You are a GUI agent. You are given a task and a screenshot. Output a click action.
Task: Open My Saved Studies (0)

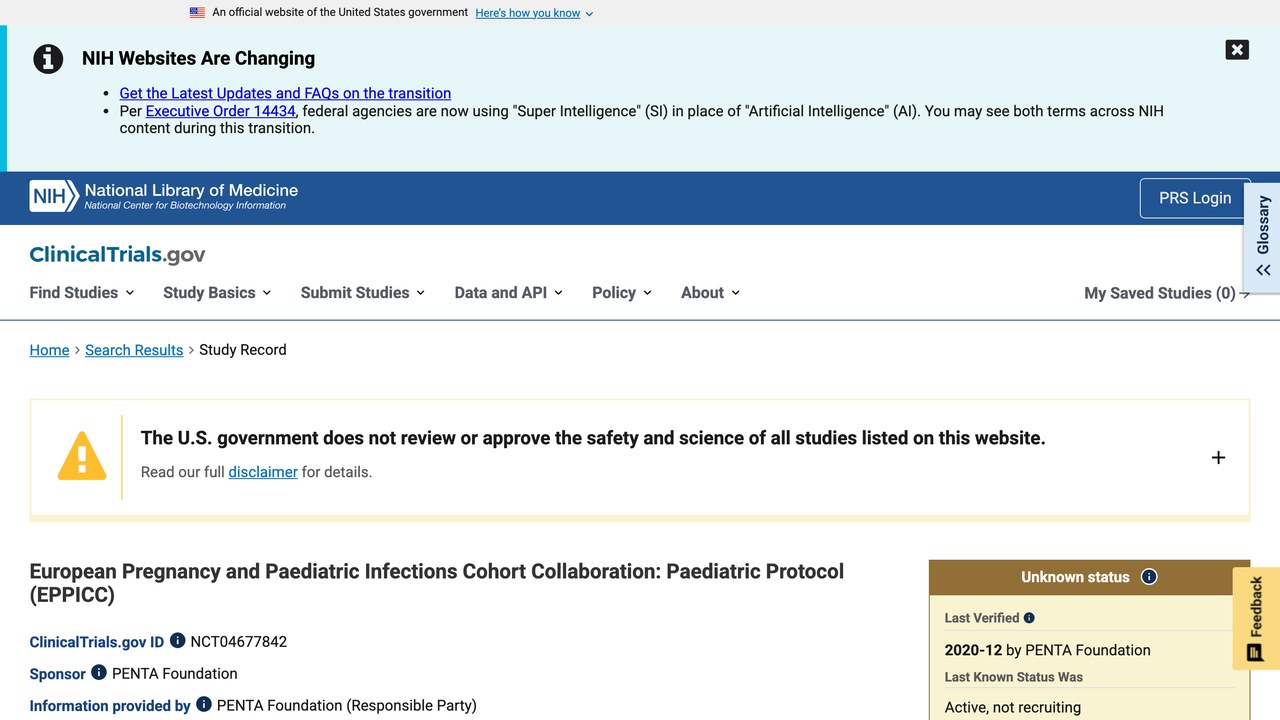point(1167,293)
